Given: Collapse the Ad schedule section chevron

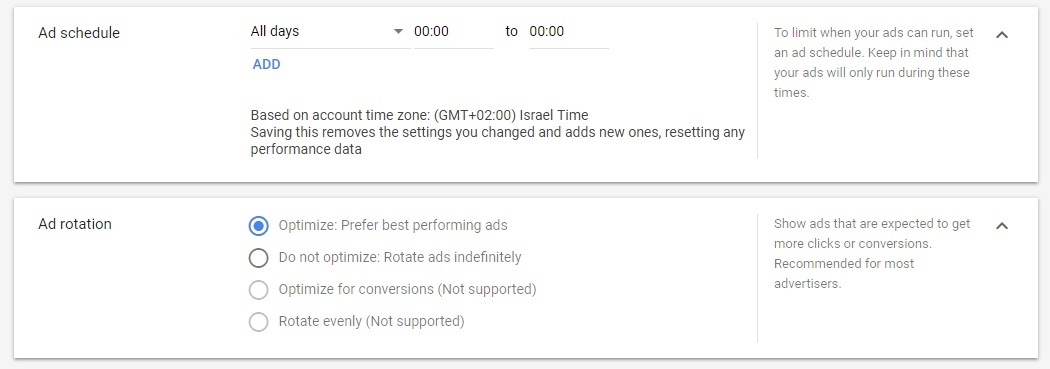Looking at the screenshot, I should [x=1002, y=34].
